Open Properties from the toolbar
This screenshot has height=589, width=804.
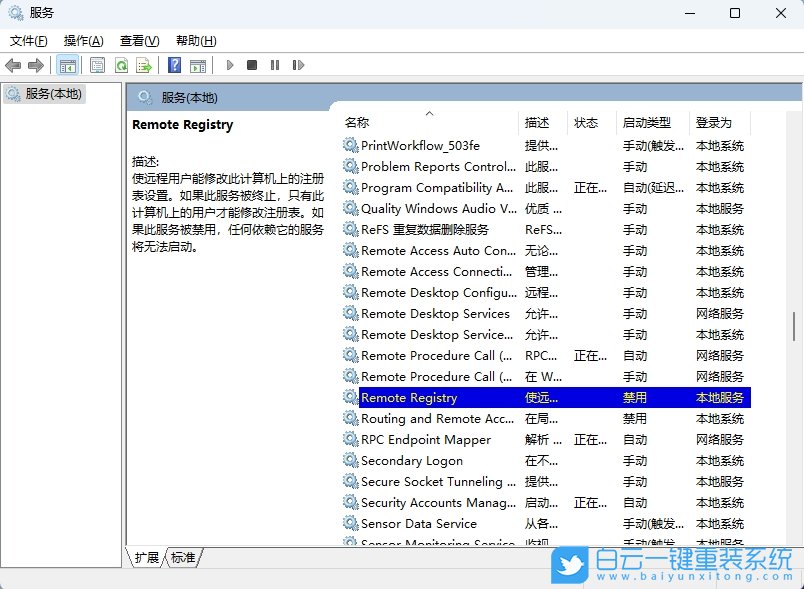[x=97, y=65]
